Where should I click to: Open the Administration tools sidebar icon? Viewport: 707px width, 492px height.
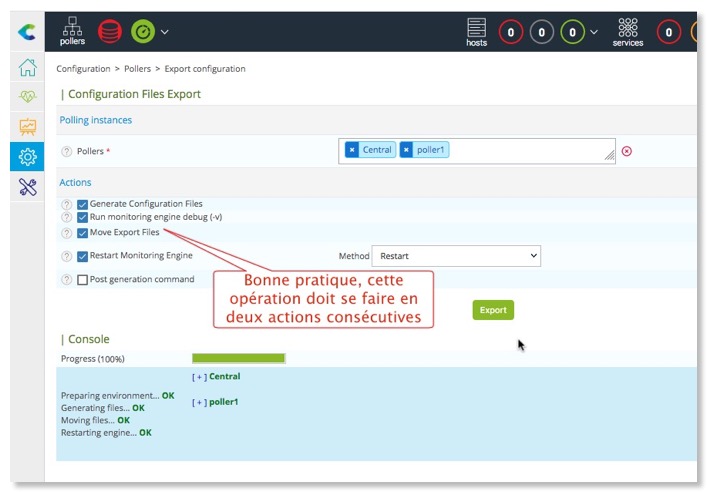pyautogui.click(x=27, y=187)
